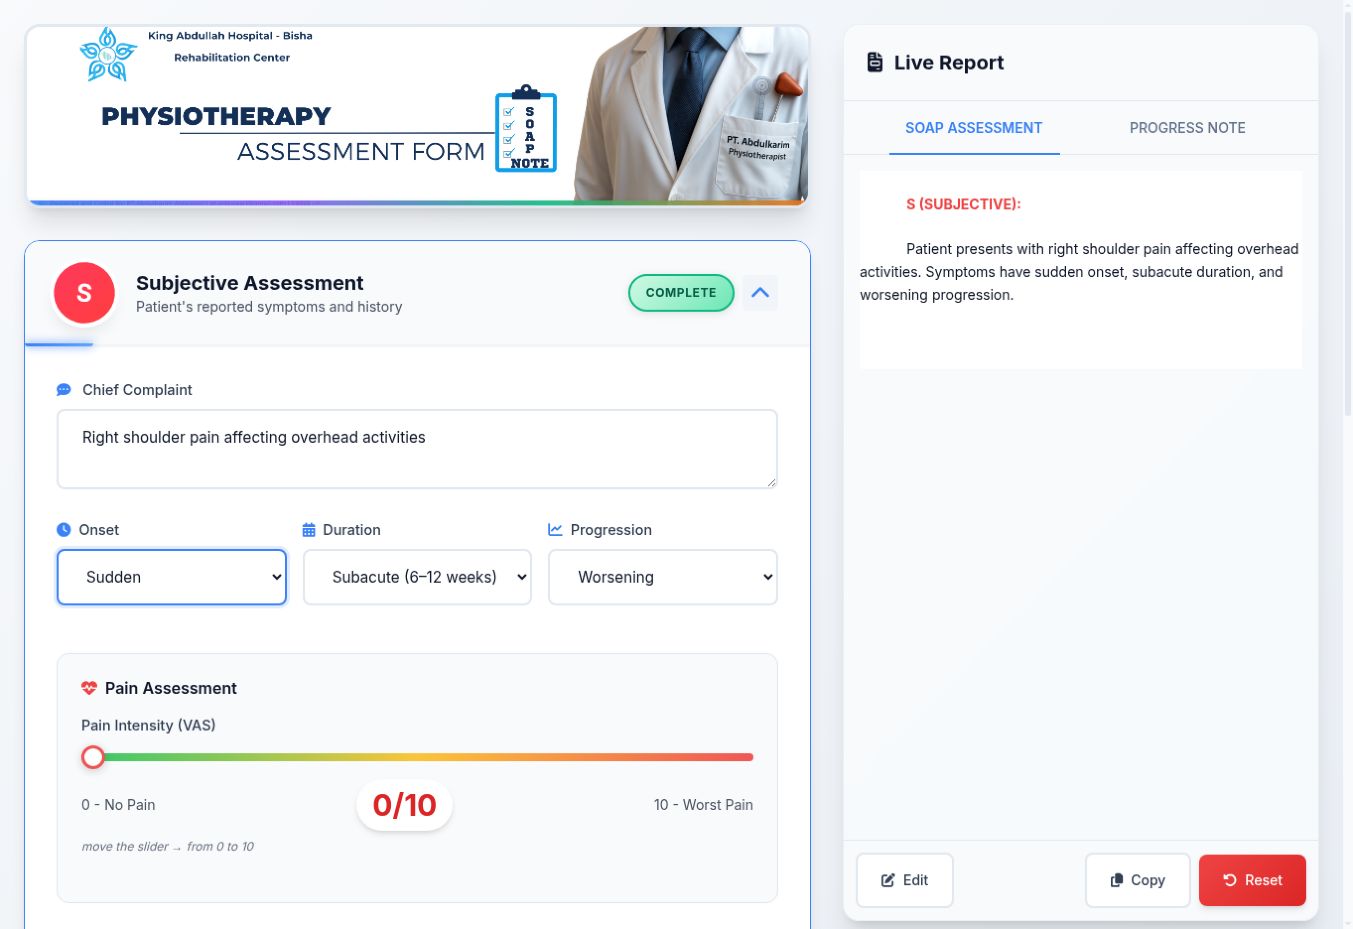The height and width of the screenshot is (929, 1353).
Task: Open the Onset dropdown showing Sudden
Action: (172, 577)
